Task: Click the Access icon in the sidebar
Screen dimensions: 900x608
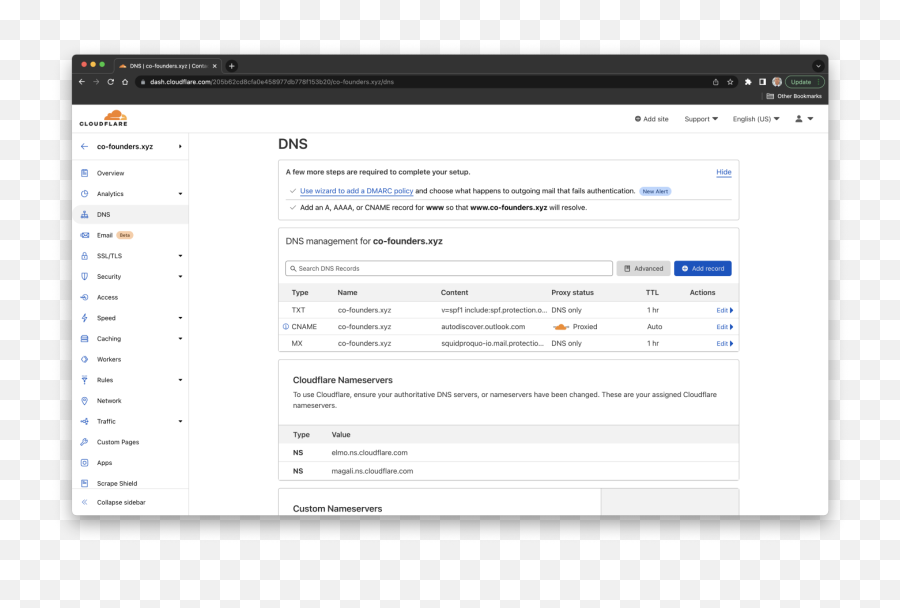Action: coord(84,297)
